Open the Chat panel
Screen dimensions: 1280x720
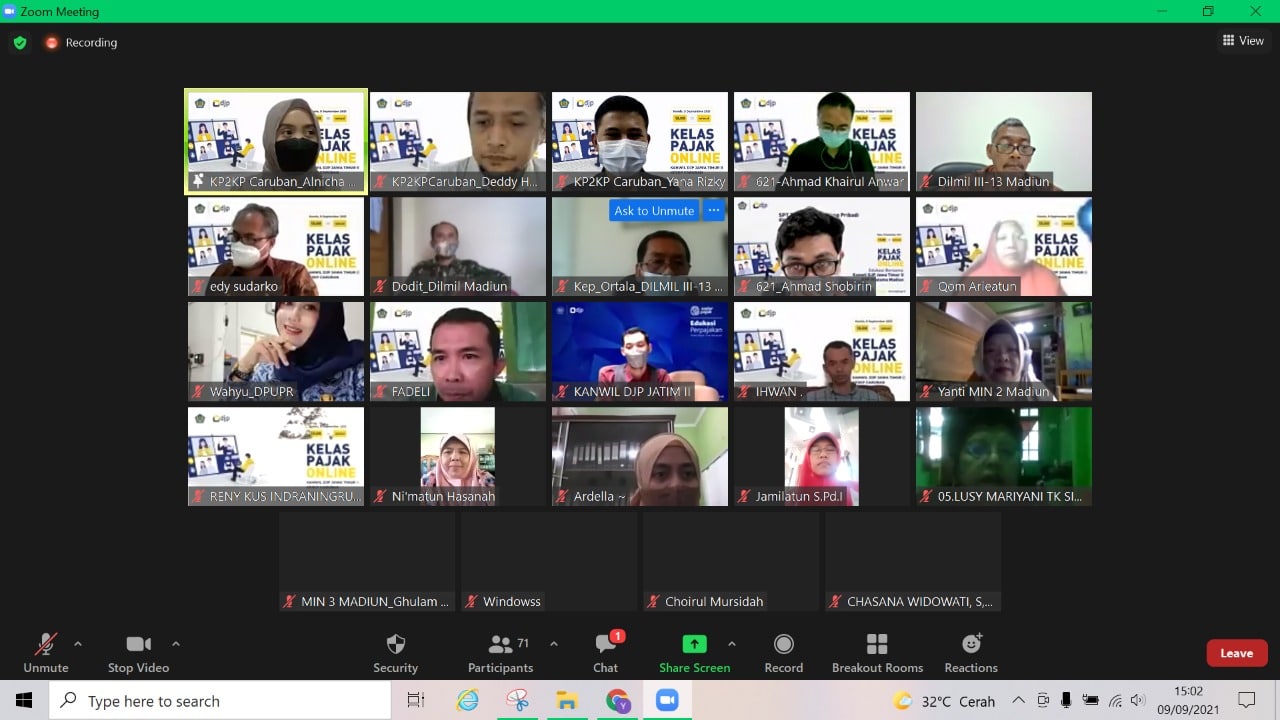point(605,653)
